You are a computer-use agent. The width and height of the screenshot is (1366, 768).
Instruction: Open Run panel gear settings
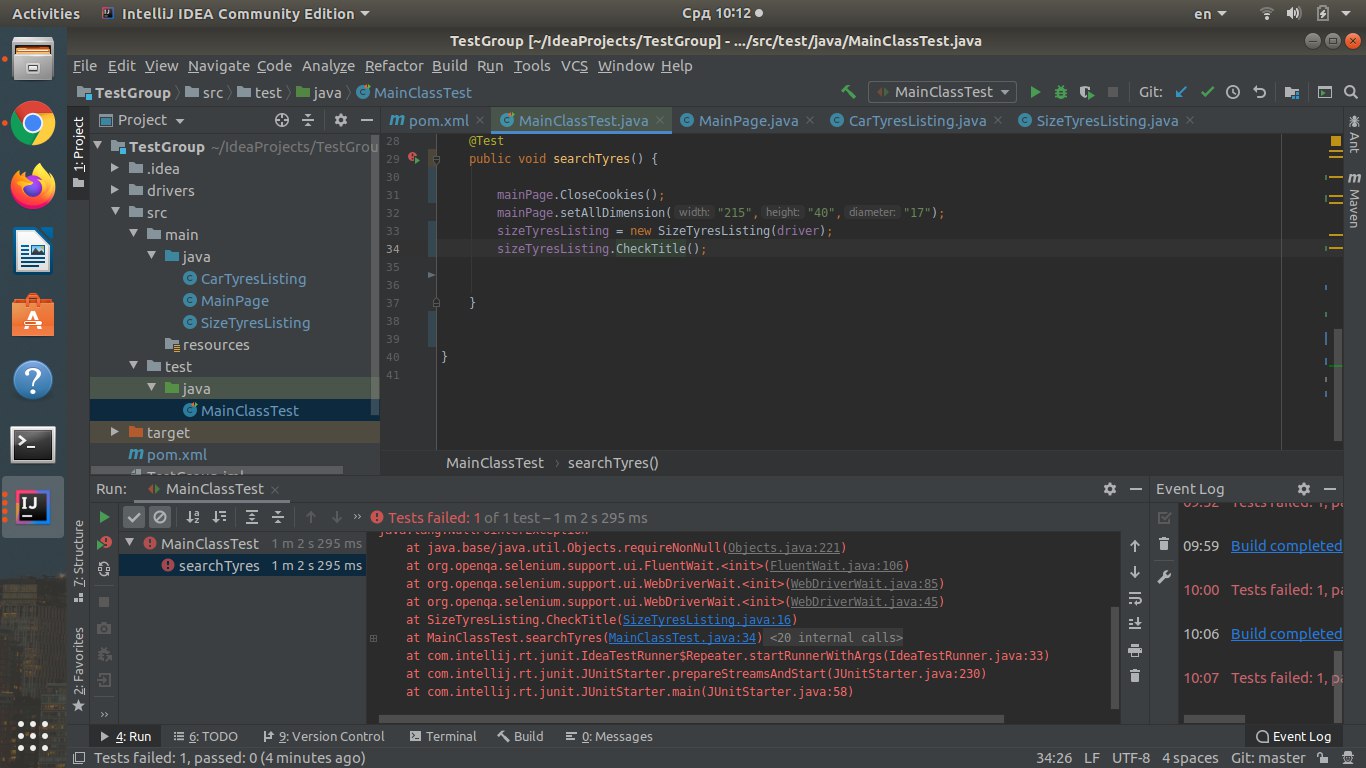click(1109, 489)
